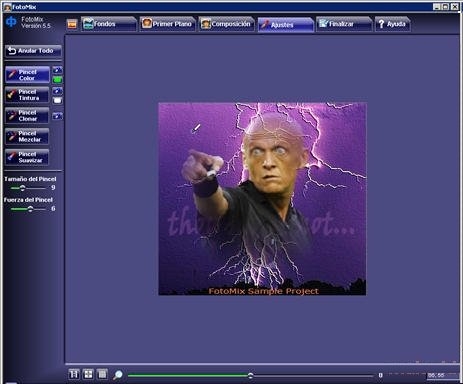Close the FotoMix window
The width and height of the screenshot is (463, 384).
(455, 7)
